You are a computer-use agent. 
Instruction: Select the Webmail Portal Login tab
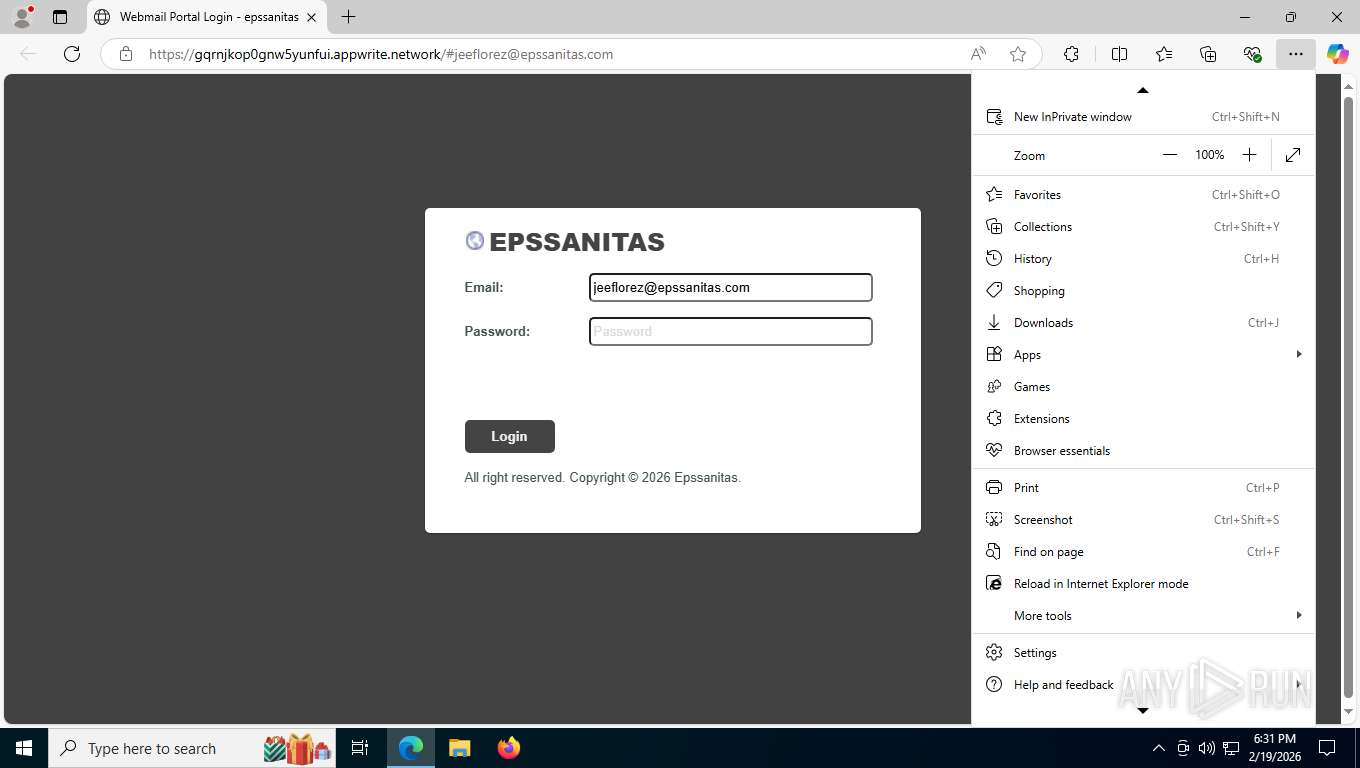point(207,17)
